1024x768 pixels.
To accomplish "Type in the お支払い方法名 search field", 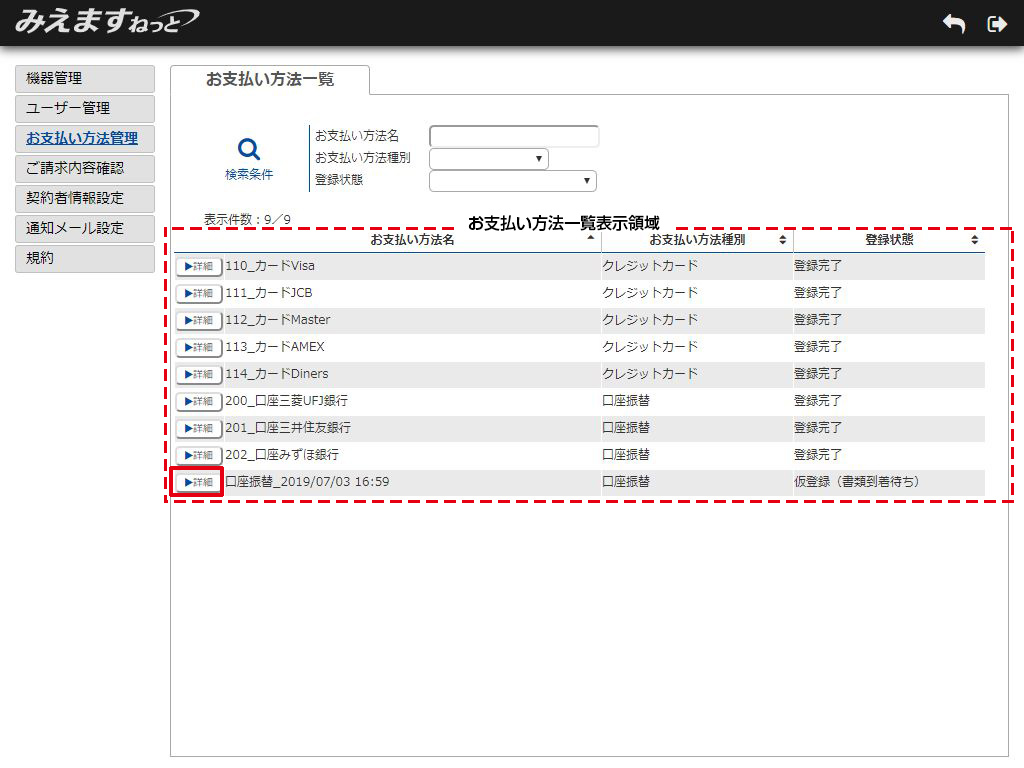I will click(514, 136).
